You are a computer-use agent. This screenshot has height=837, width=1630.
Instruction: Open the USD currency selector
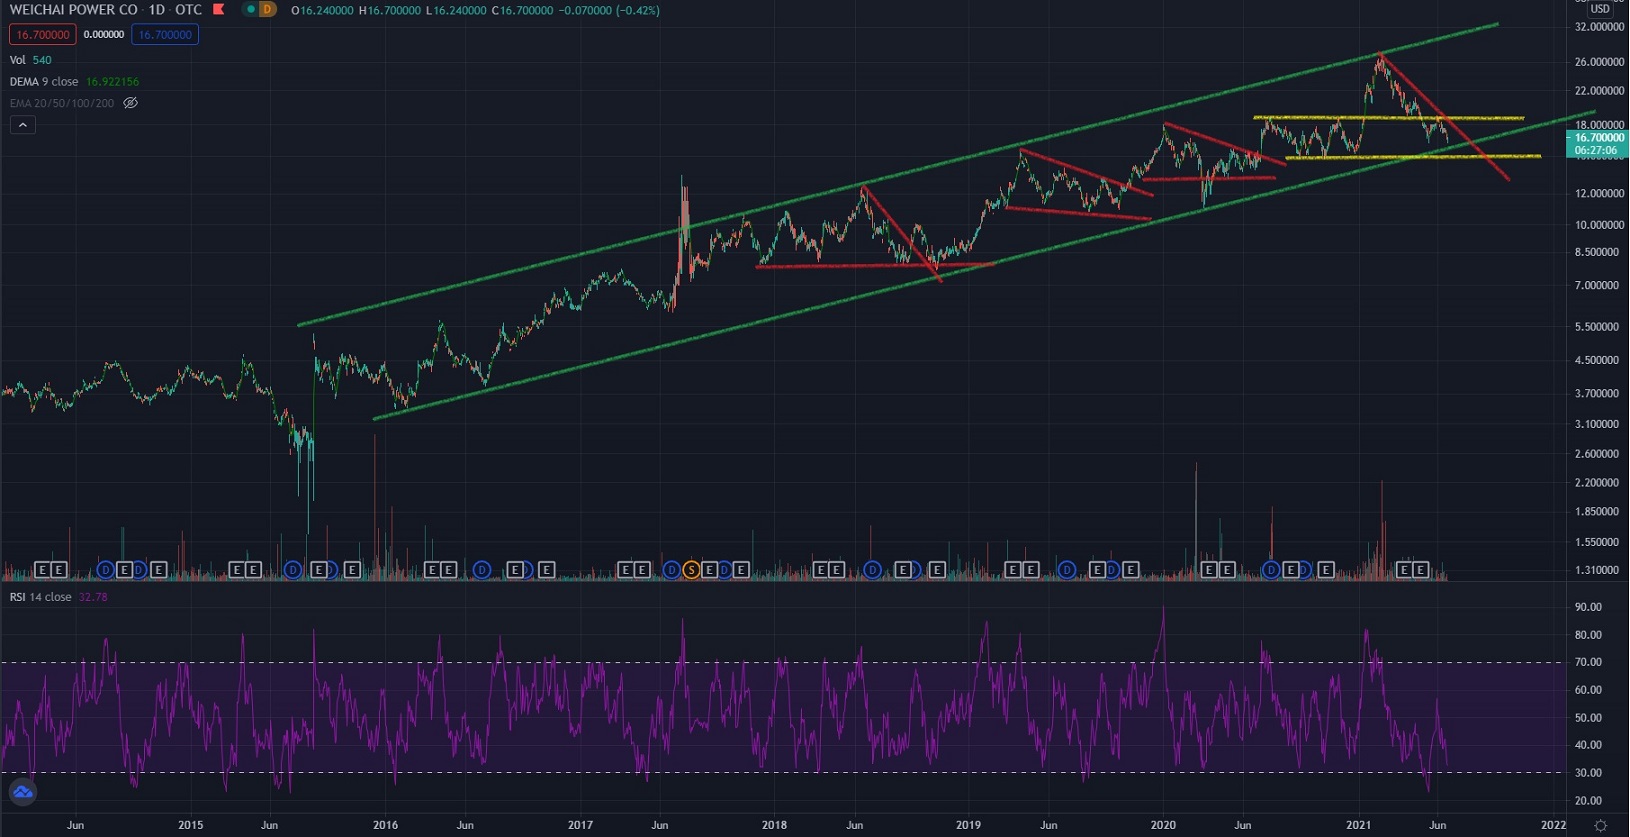point(1600,9)
